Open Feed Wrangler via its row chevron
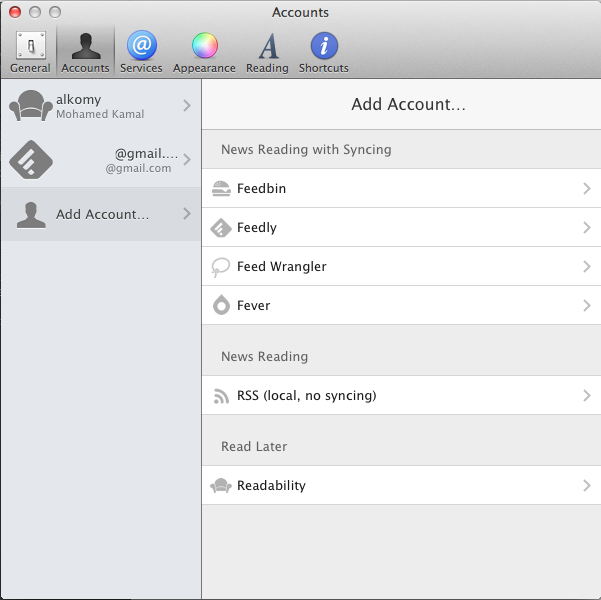 point(586,266)
